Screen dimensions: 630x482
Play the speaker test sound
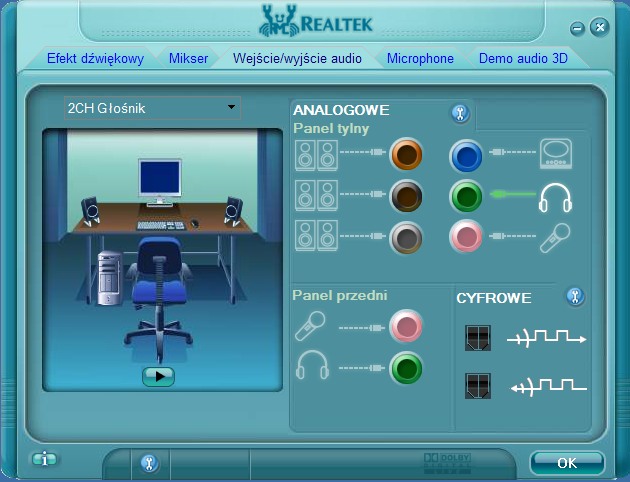(x=158, y=377)
